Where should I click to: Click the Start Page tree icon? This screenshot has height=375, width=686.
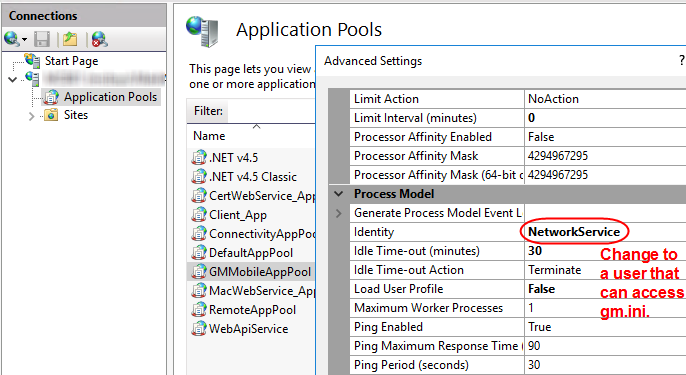point(32,60)
